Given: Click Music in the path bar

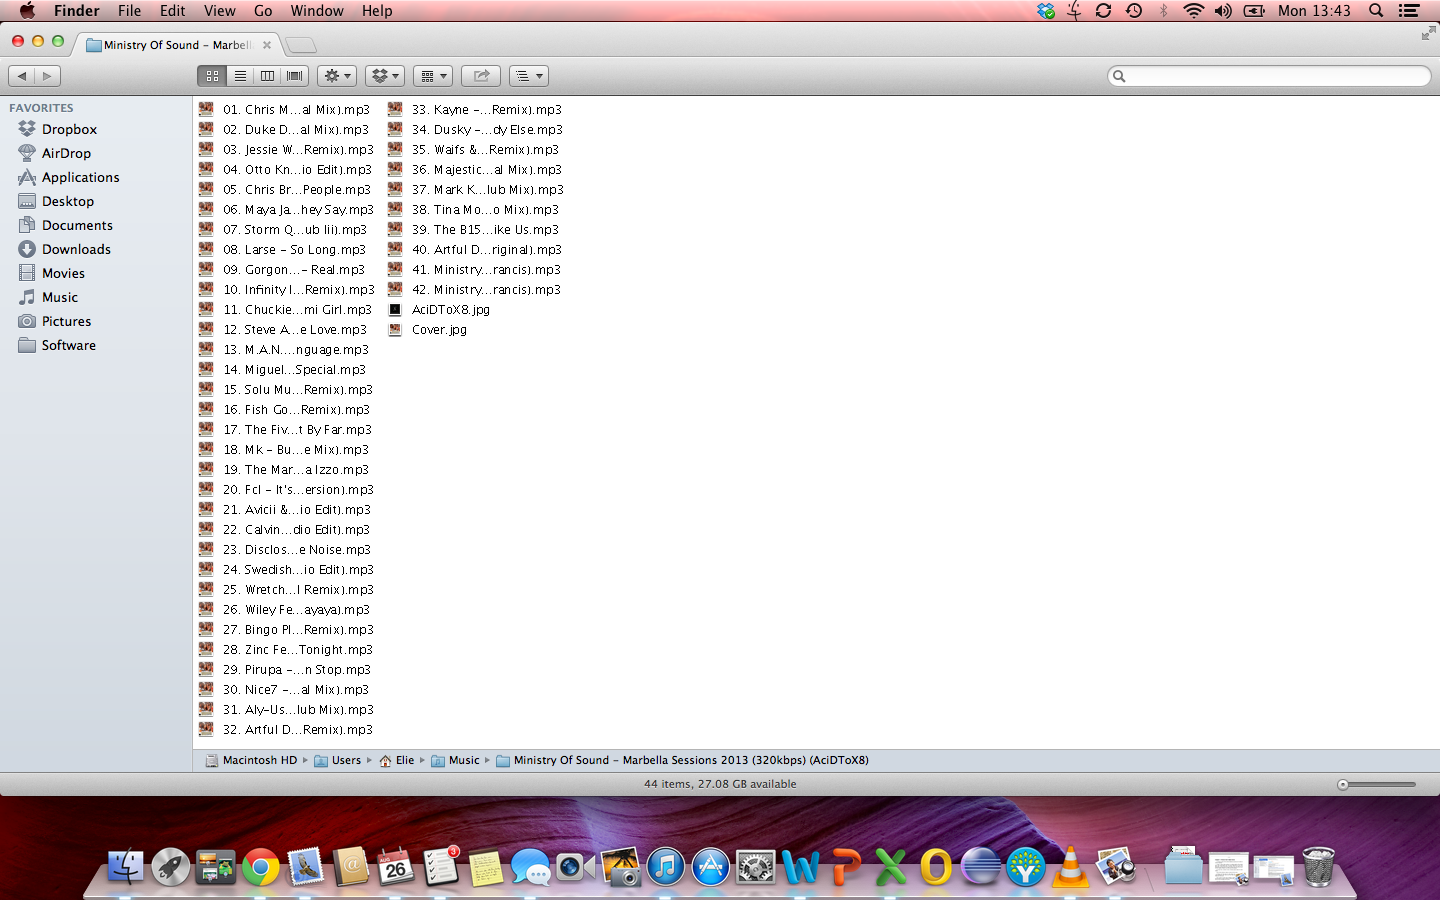Looking at the screenshot, I should [455, 761].
